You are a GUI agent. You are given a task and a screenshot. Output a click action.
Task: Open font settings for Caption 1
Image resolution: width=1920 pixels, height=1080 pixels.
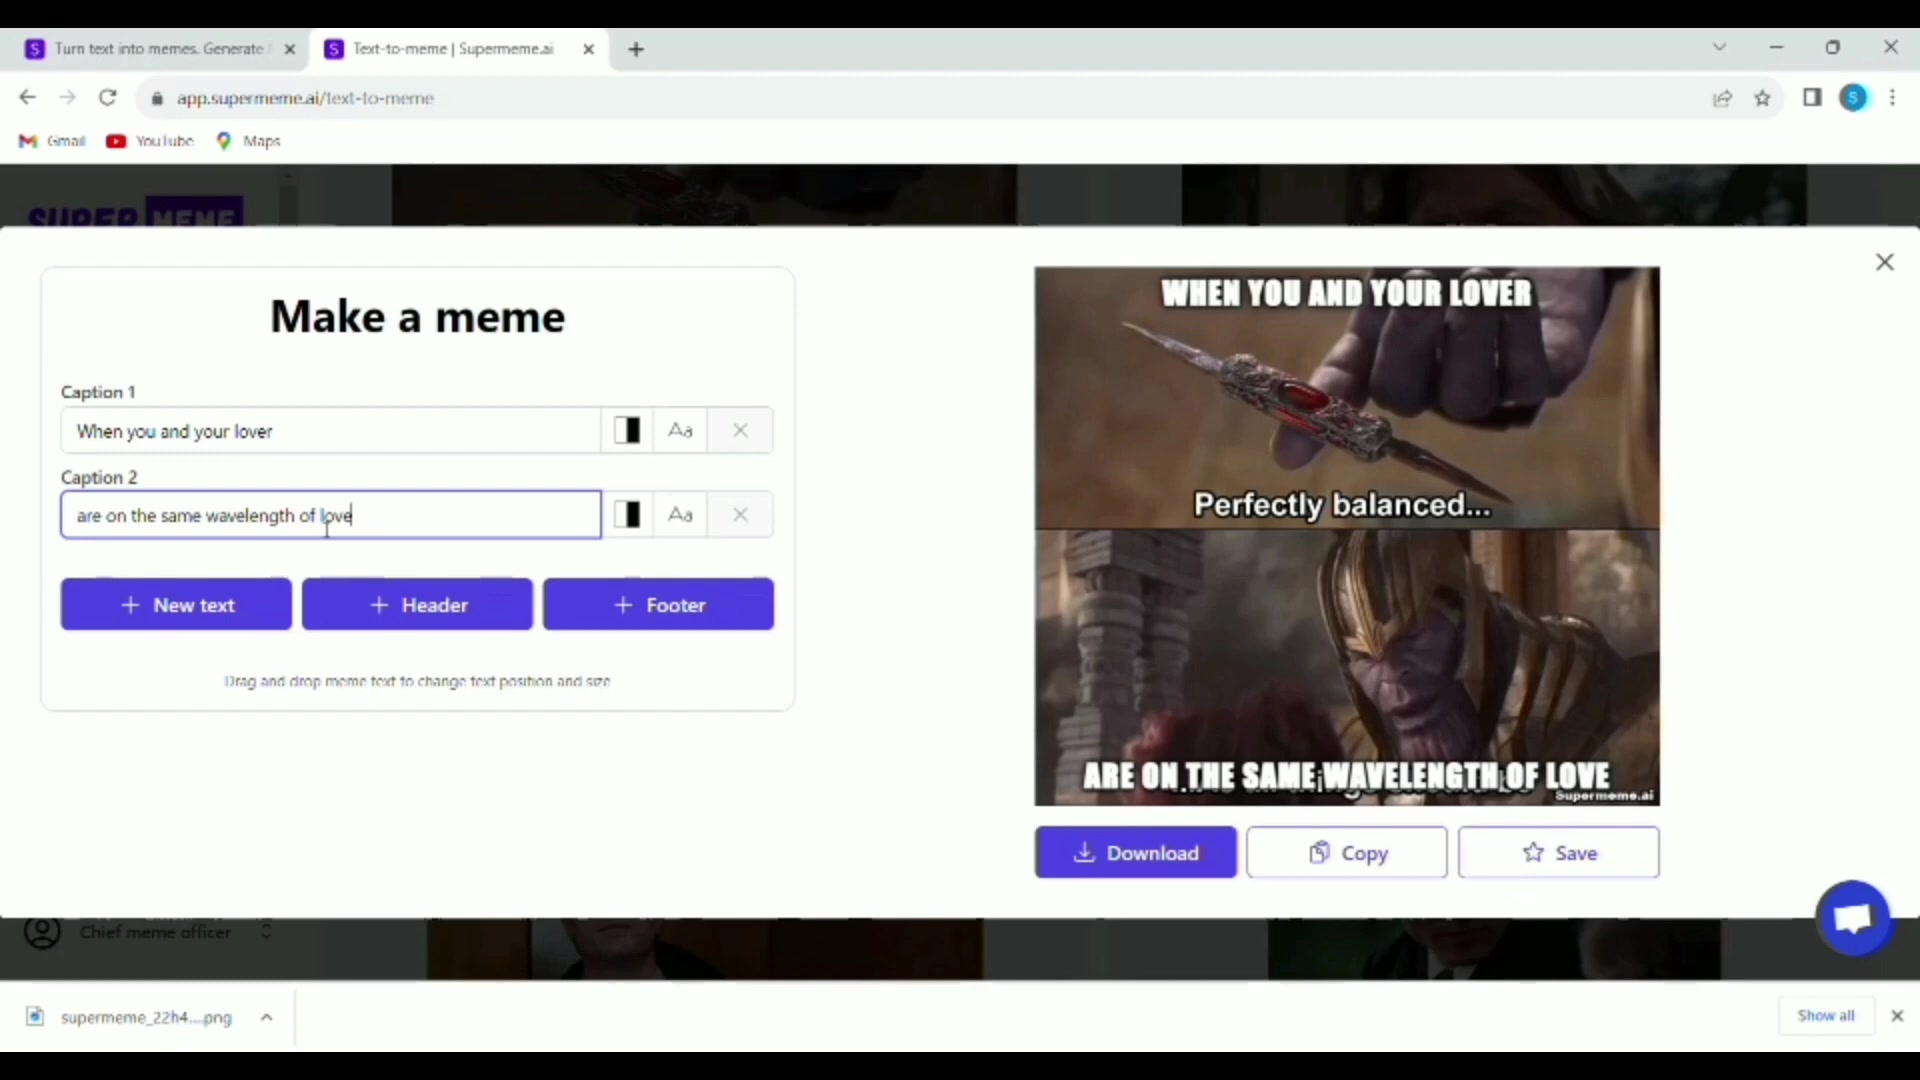pos(680,431)
